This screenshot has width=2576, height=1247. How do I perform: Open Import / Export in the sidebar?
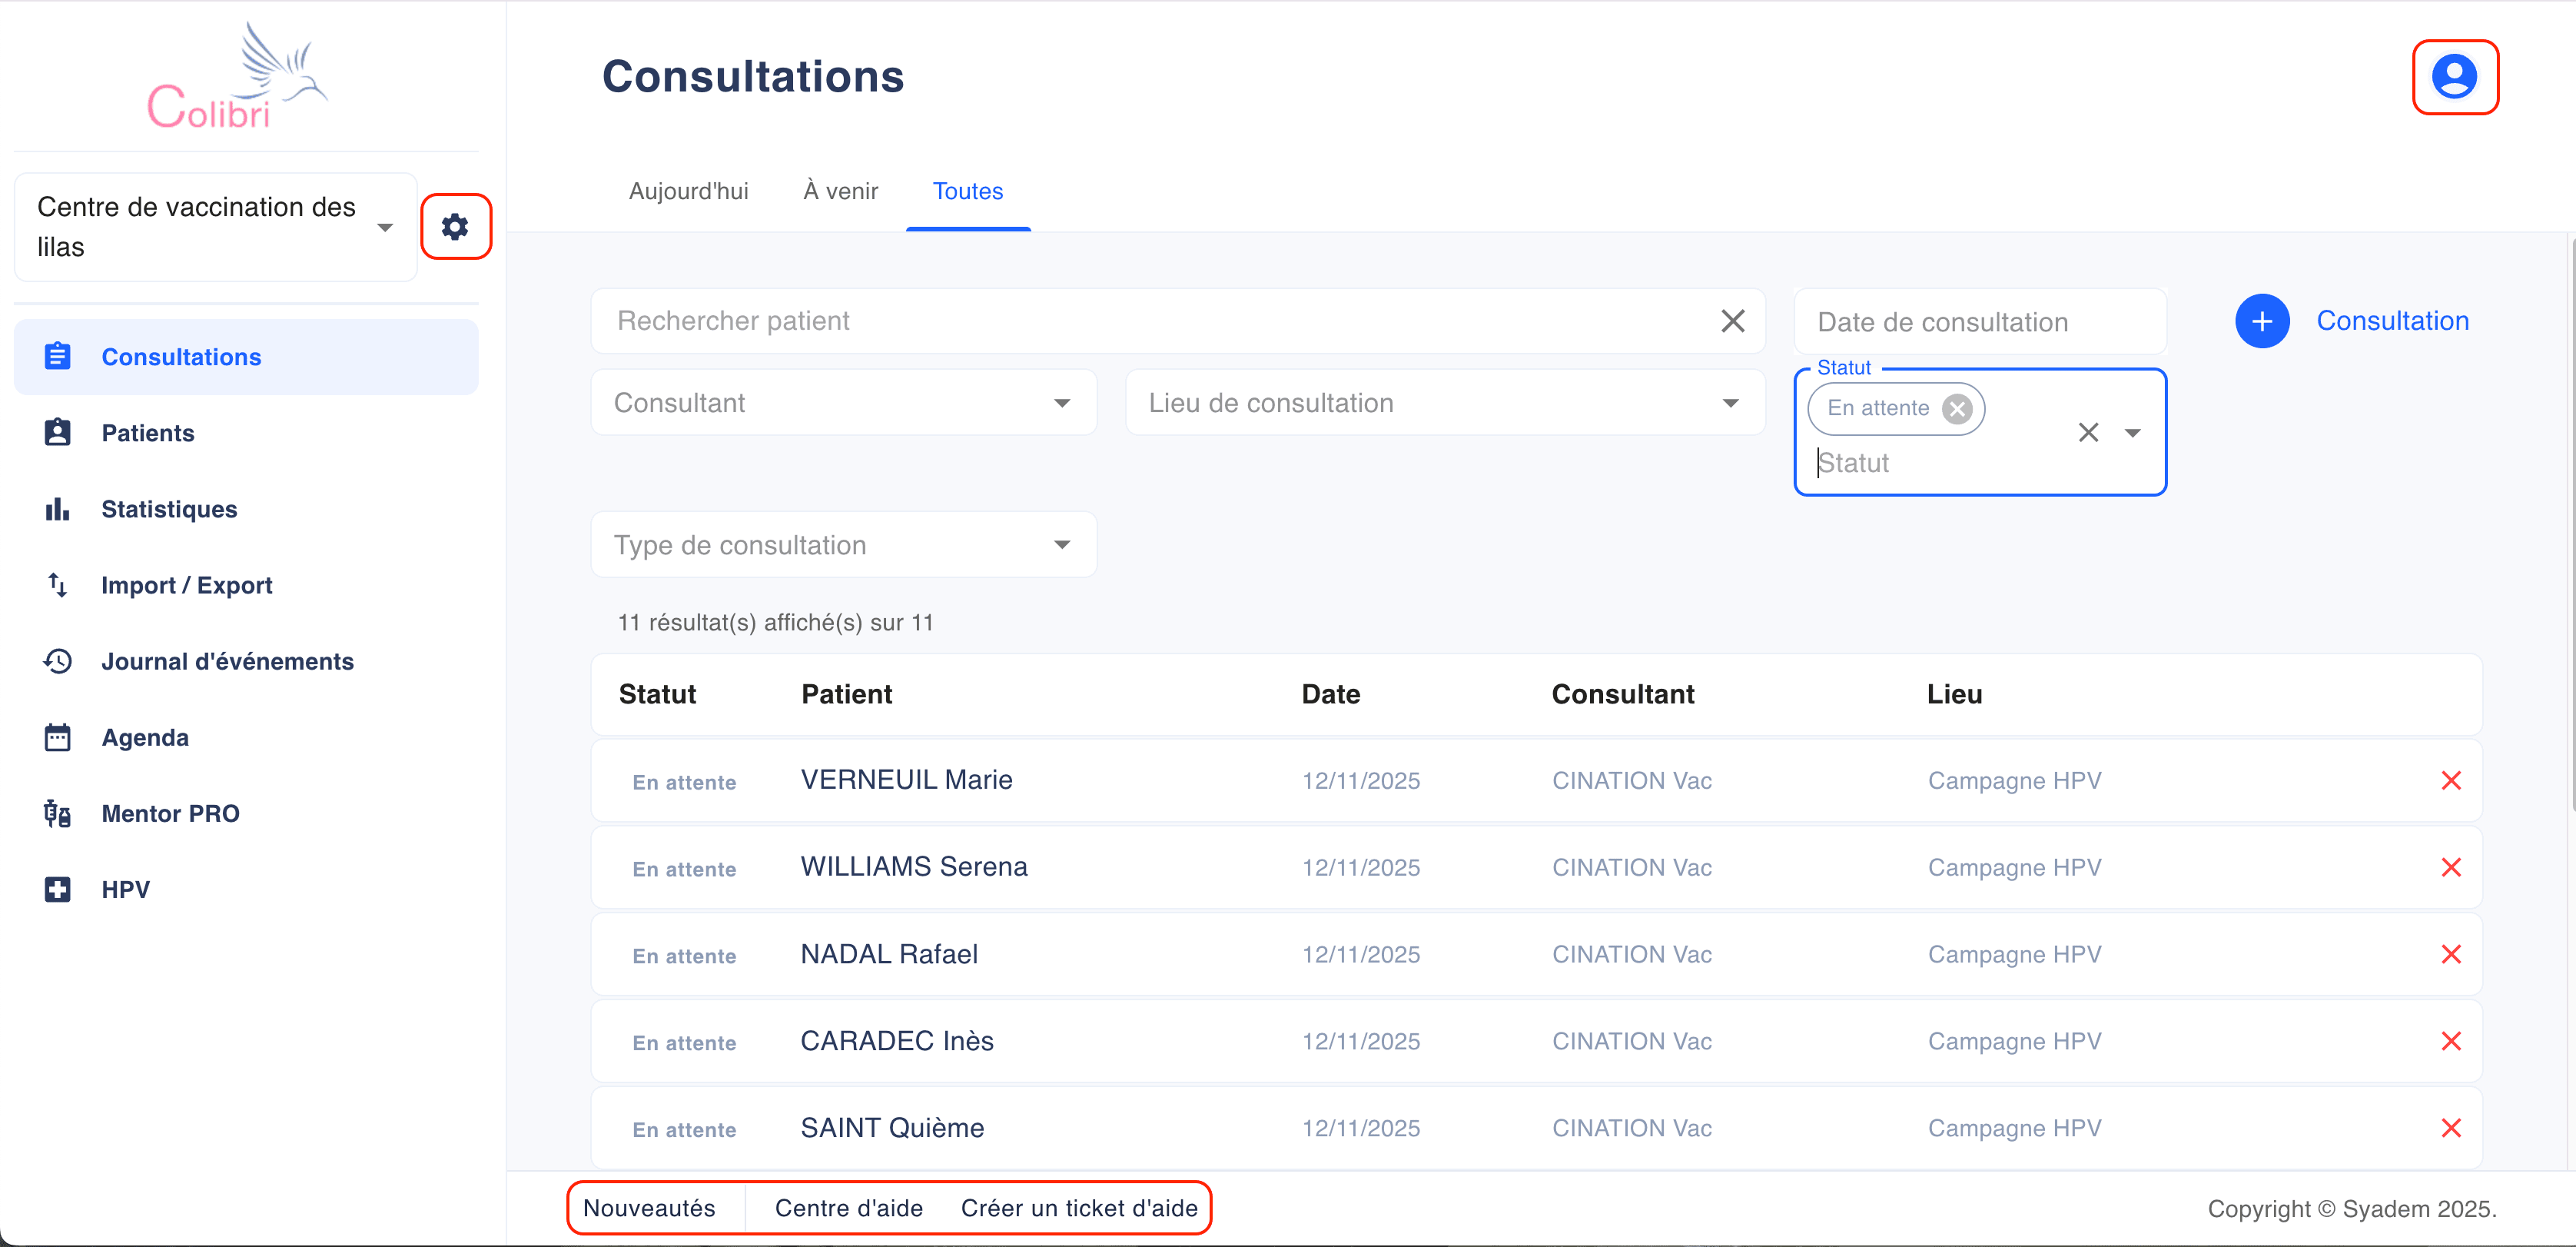click(x=246, y=584)
